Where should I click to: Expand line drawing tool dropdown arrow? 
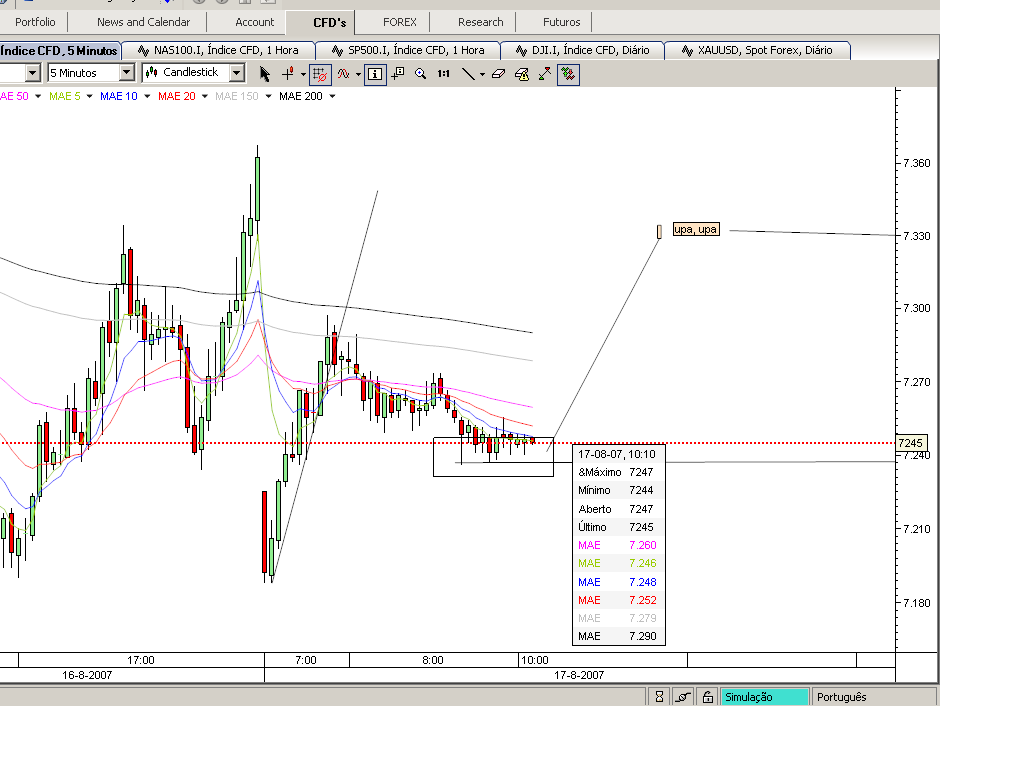coord(482,74)
